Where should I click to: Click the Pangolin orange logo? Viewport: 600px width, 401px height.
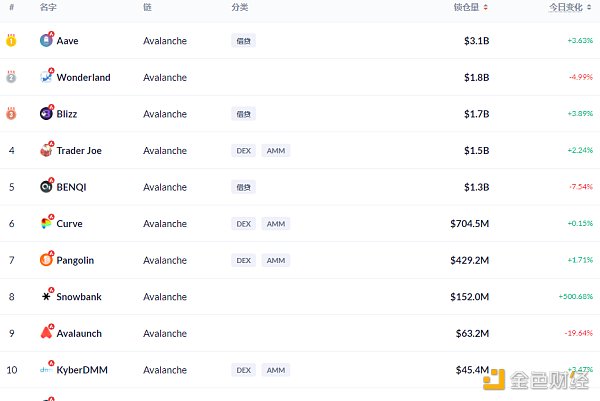point(46,260)
